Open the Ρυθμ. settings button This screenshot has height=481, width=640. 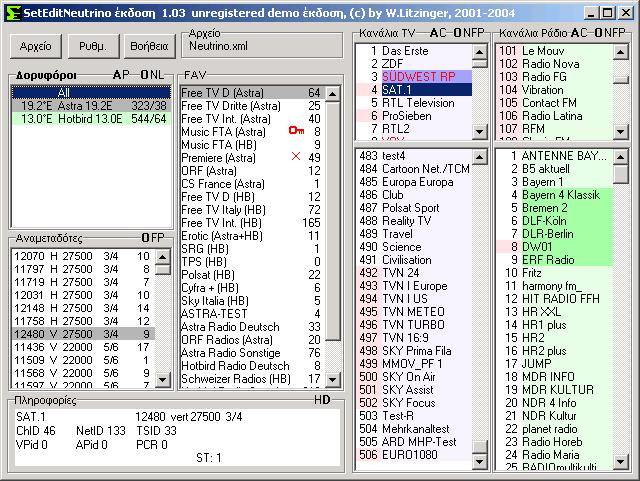(x=93, y=46)
